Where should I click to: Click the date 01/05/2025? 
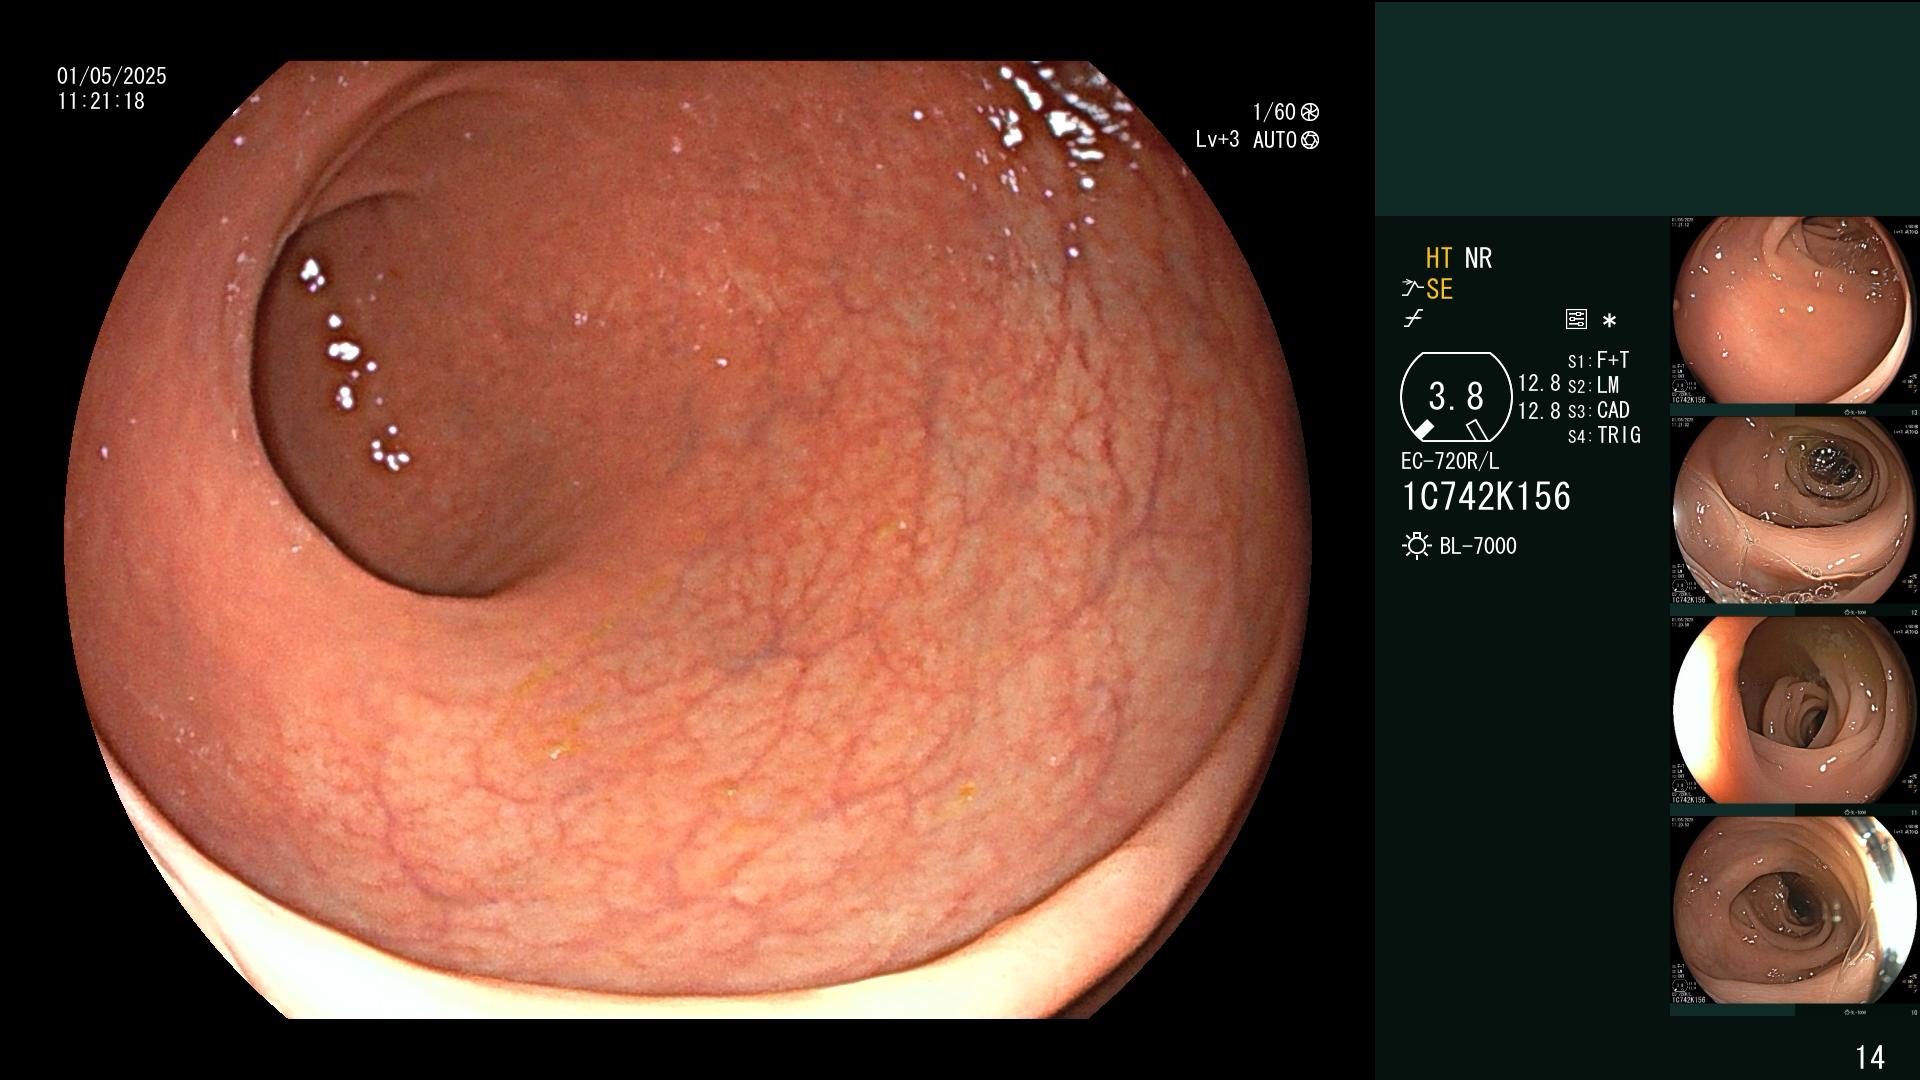click(112, 76)
